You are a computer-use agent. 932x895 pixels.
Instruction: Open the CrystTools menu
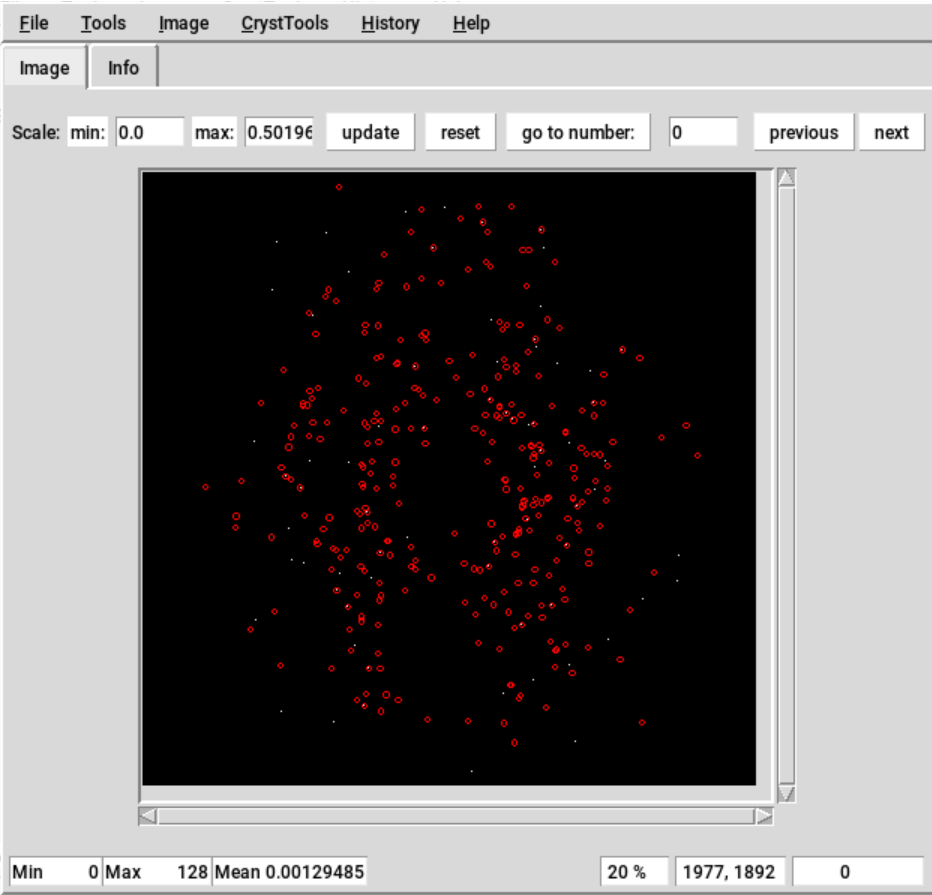coord(284,23)
